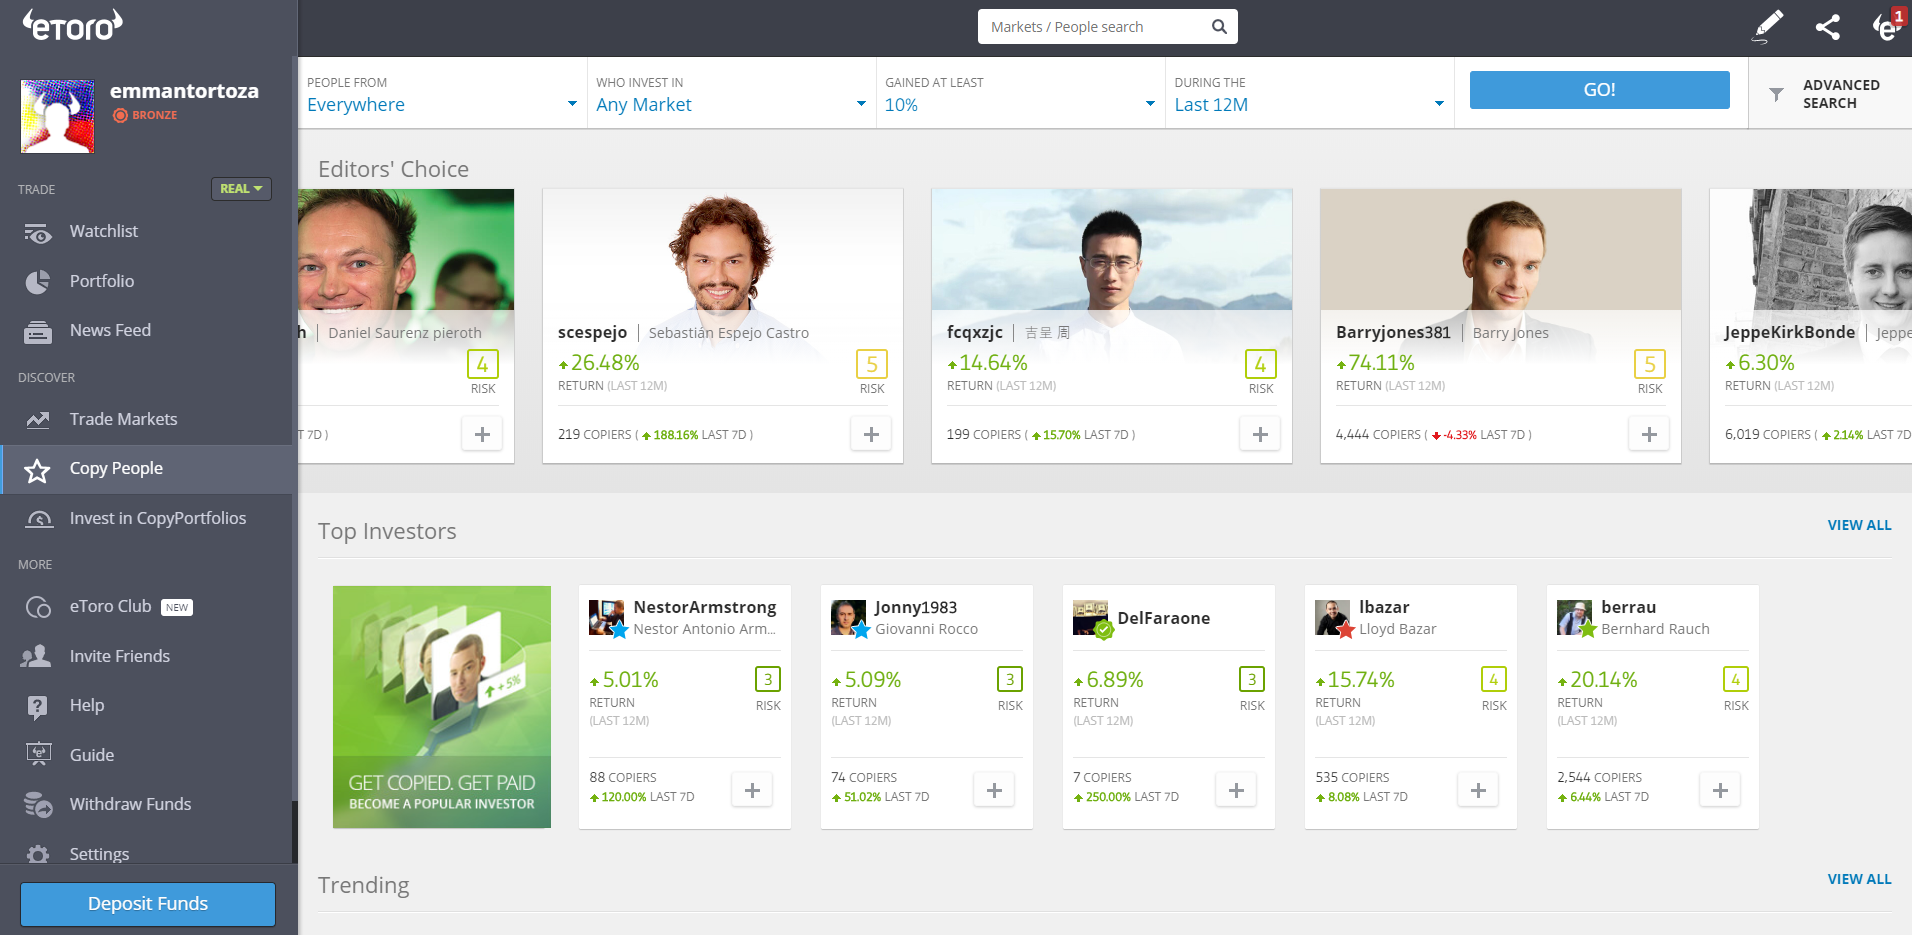Open Barryjones381 profile name

coord(1392,332)
